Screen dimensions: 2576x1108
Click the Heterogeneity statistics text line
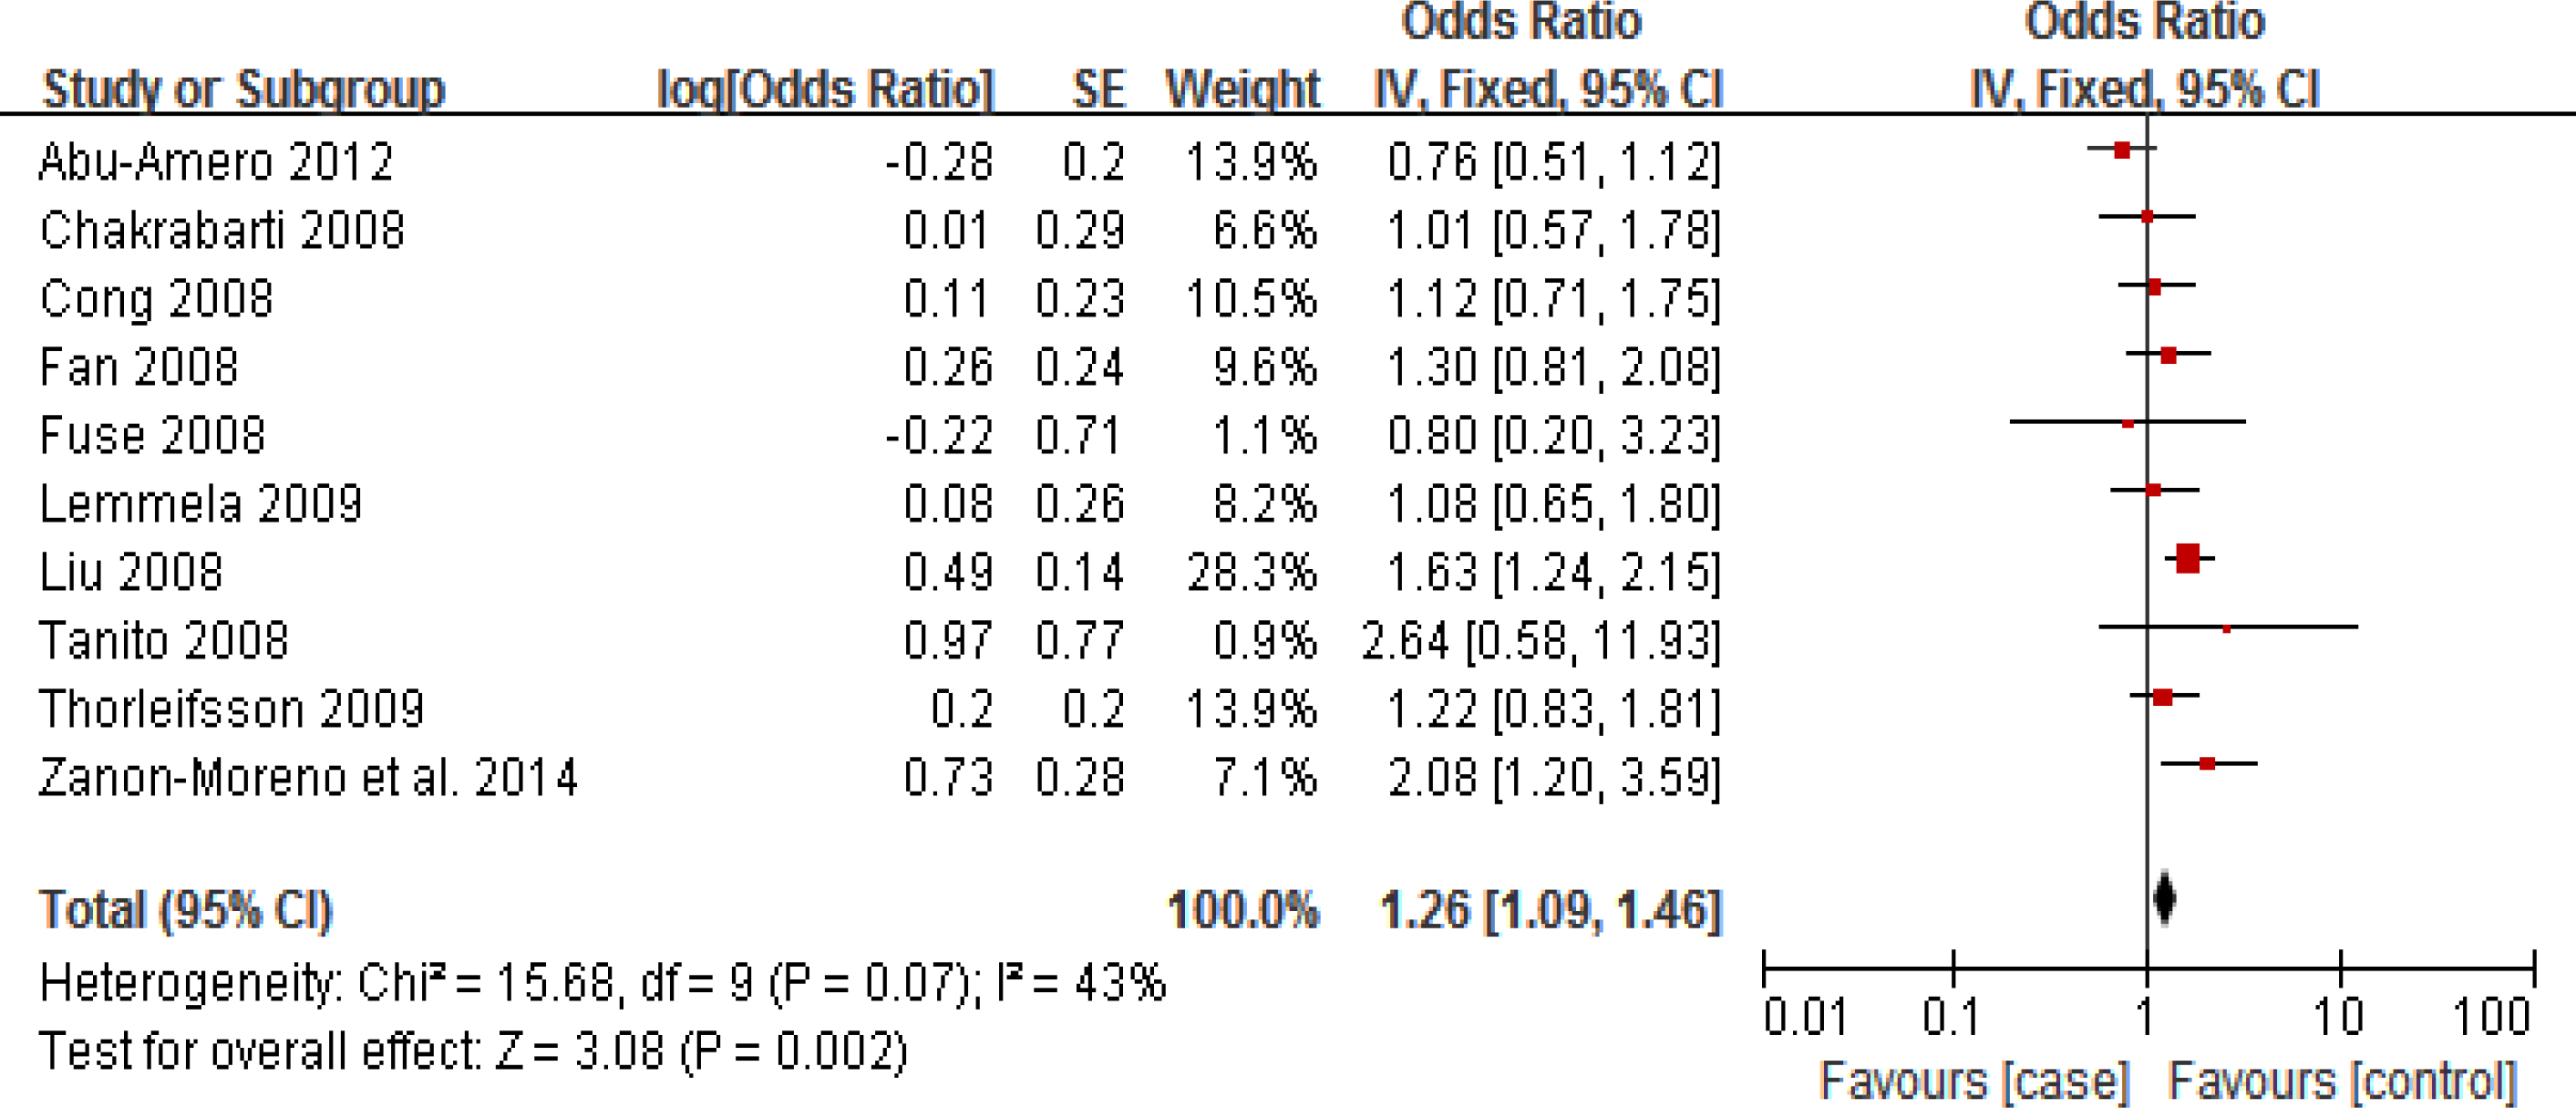[602, 983]
